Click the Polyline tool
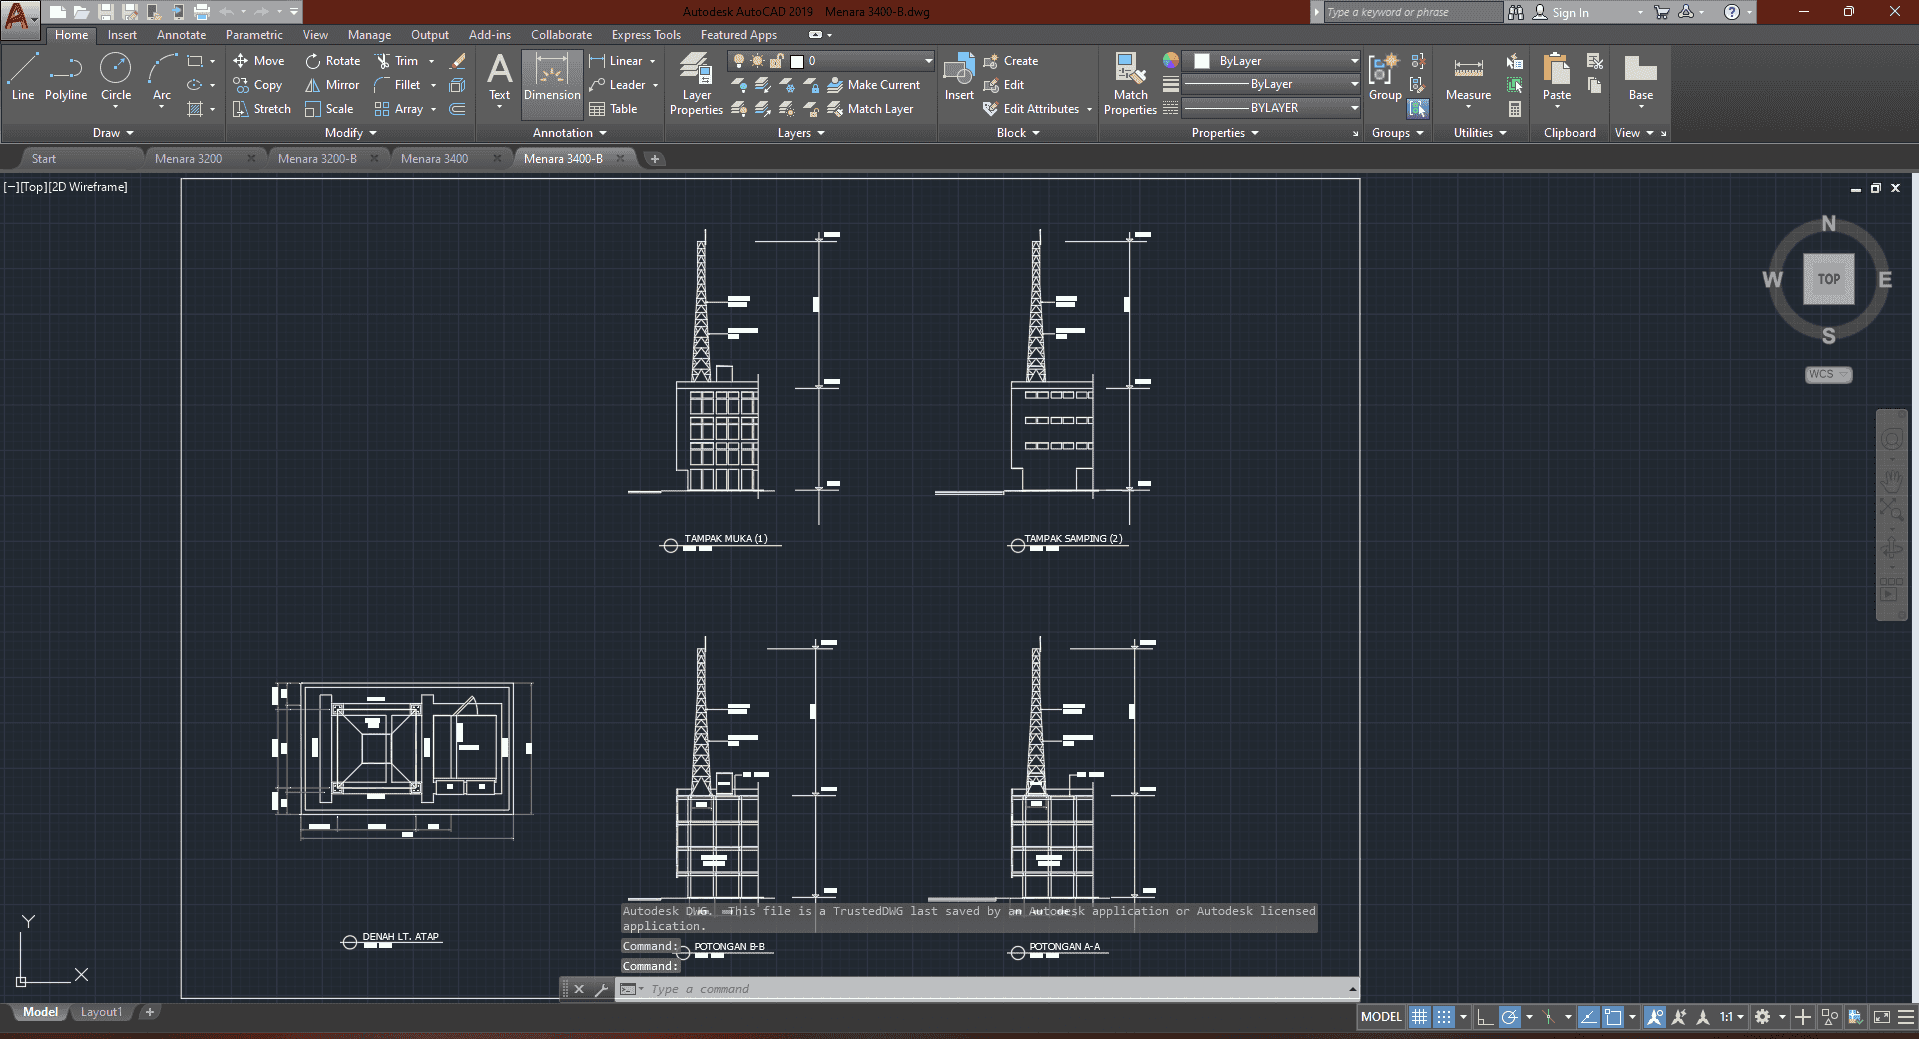Image resolution: width=1919 pixels, height=1039 pixels. [66, 77]
